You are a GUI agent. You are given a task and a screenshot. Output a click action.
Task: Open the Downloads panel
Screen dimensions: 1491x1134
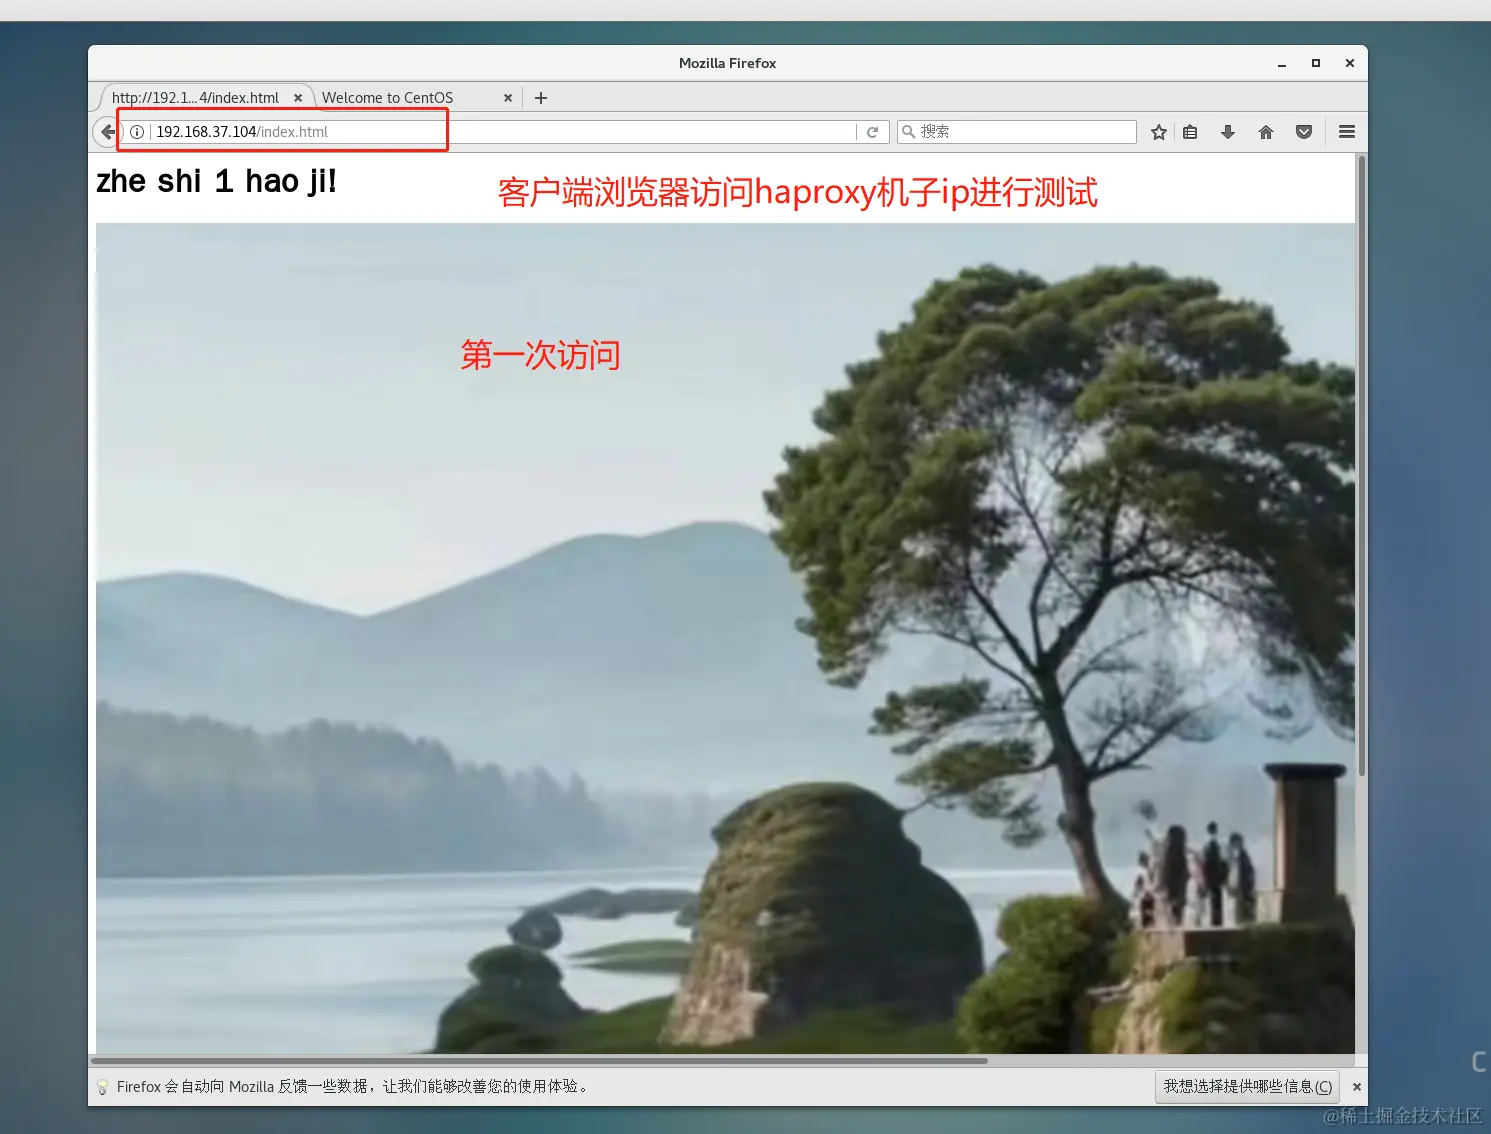(x=1227, y=131)
